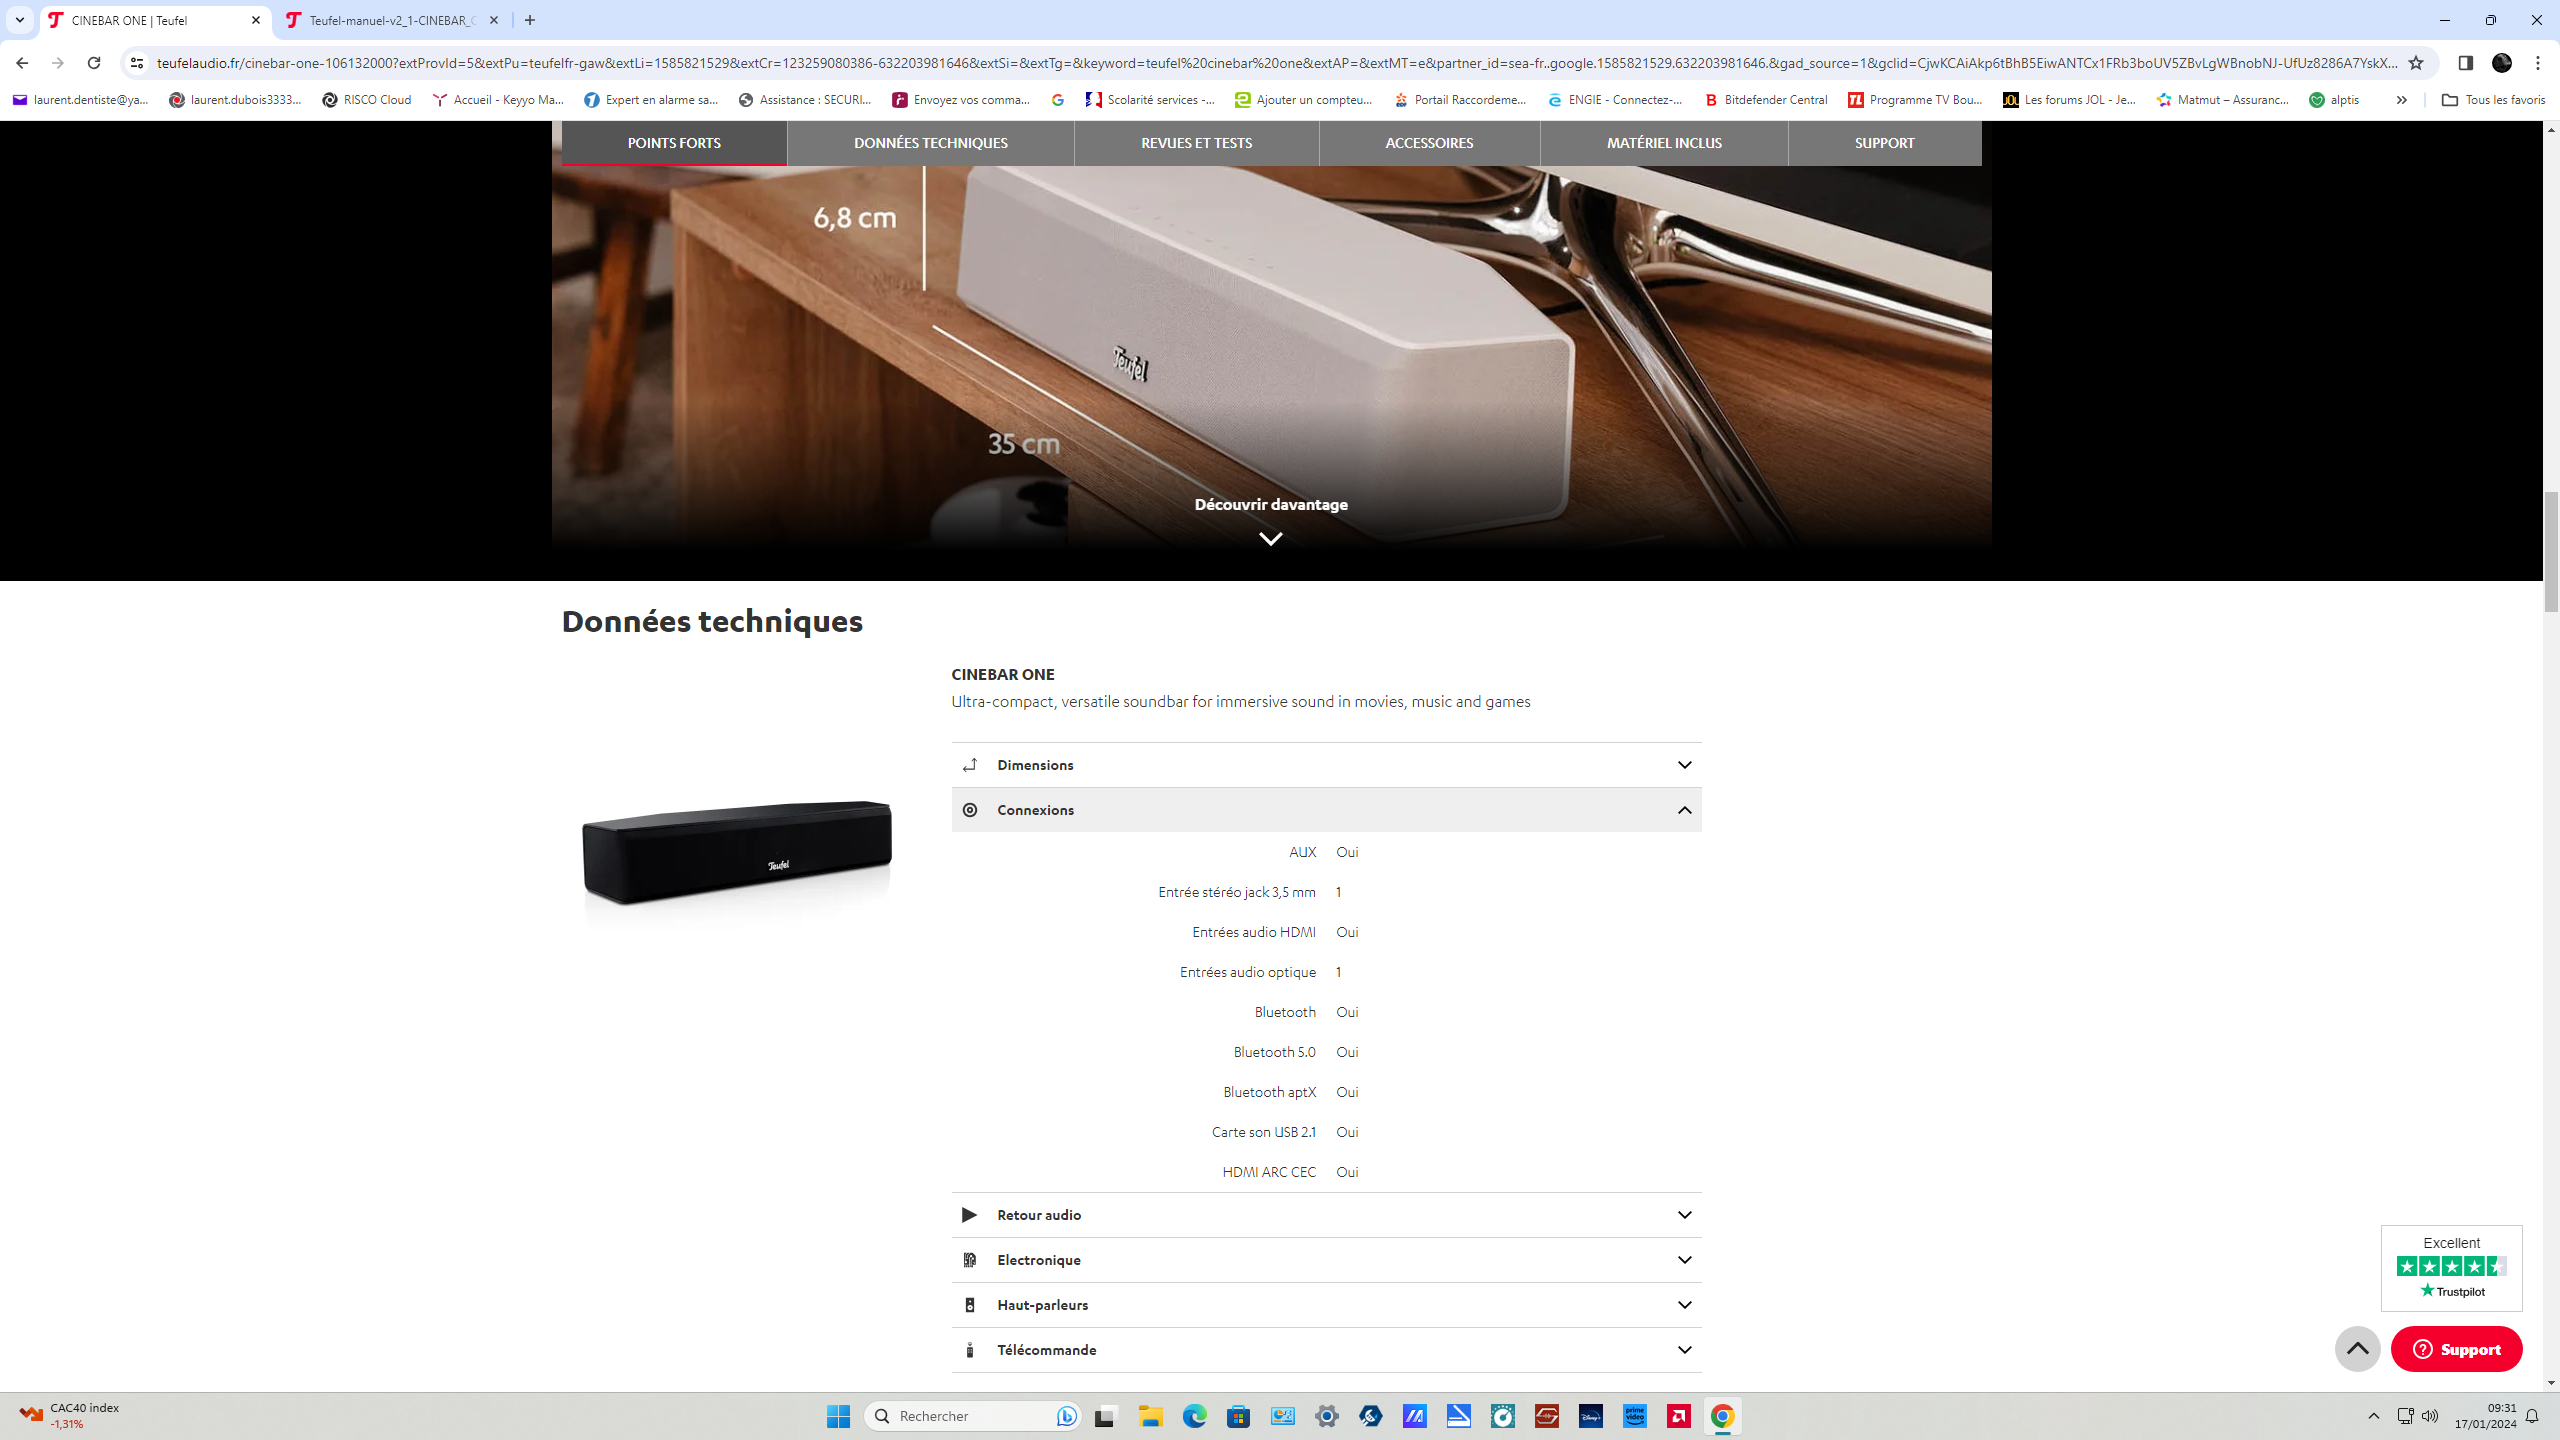Click 'Carte son USB 2.1' spec label

(1264, 1132)
